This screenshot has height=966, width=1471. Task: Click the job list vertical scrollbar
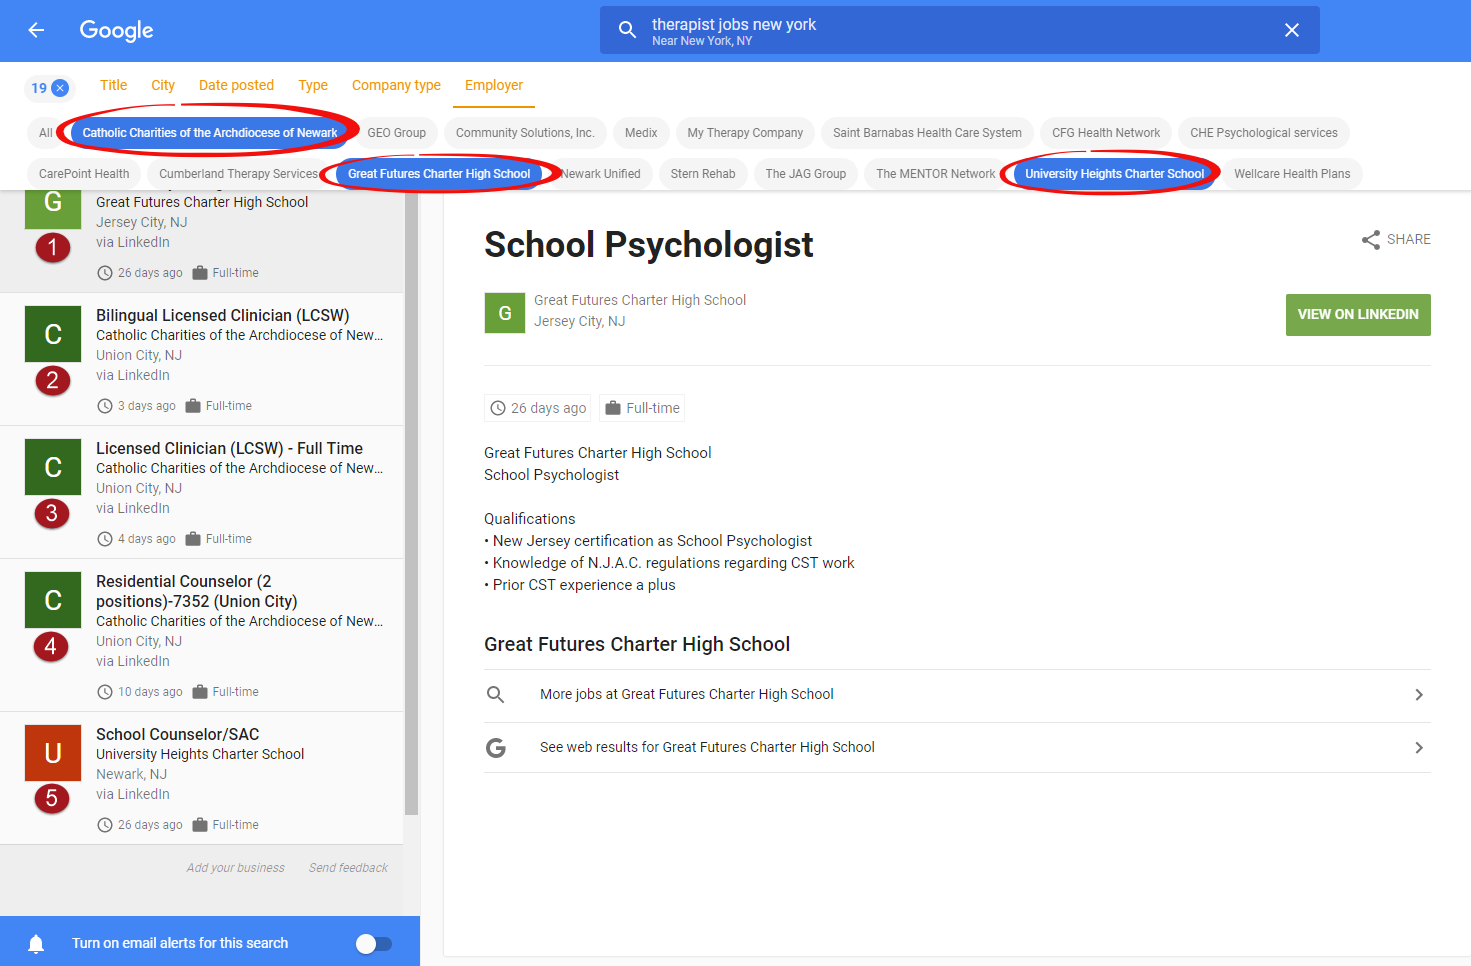[x=411, y=500]
